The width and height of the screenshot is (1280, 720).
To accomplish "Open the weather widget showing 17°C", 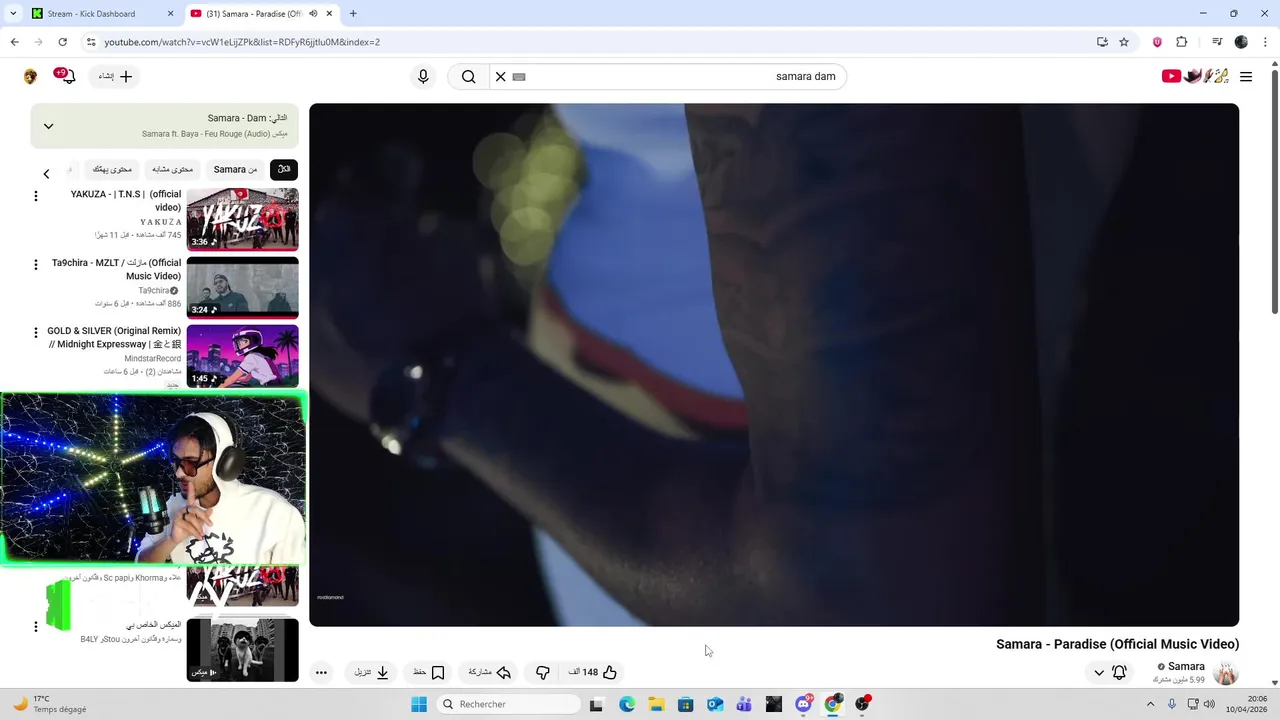I will point(48,704).
